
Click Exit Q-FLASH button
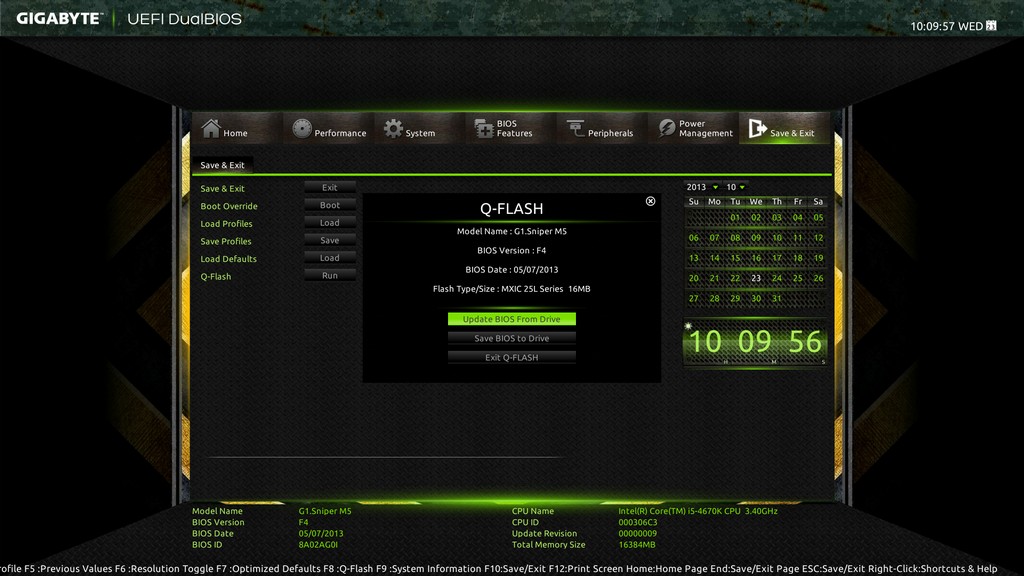(511, 357)
